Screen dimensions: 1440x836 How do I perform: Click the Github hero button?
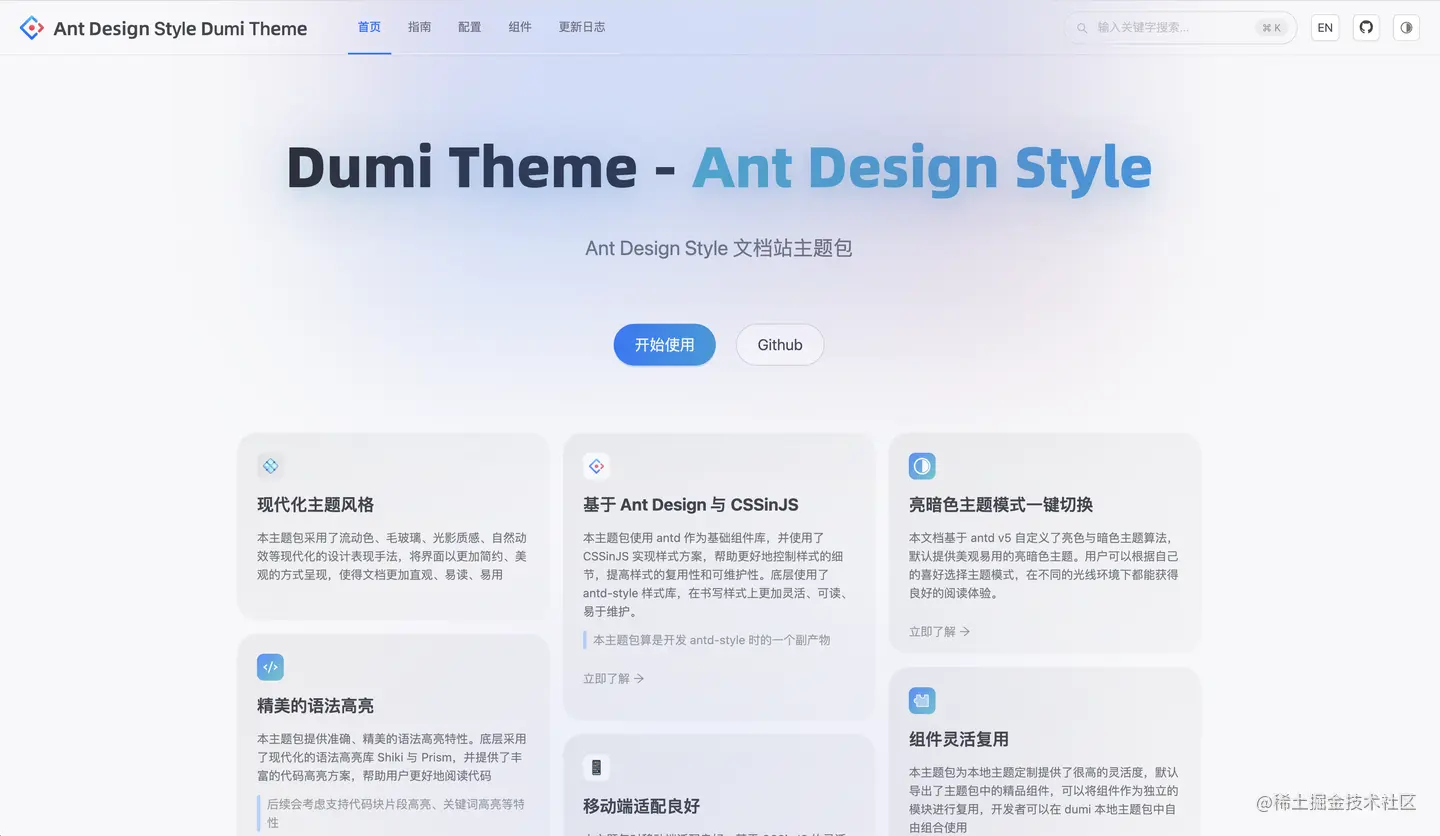pyautogui.click(x=780, y=345)
